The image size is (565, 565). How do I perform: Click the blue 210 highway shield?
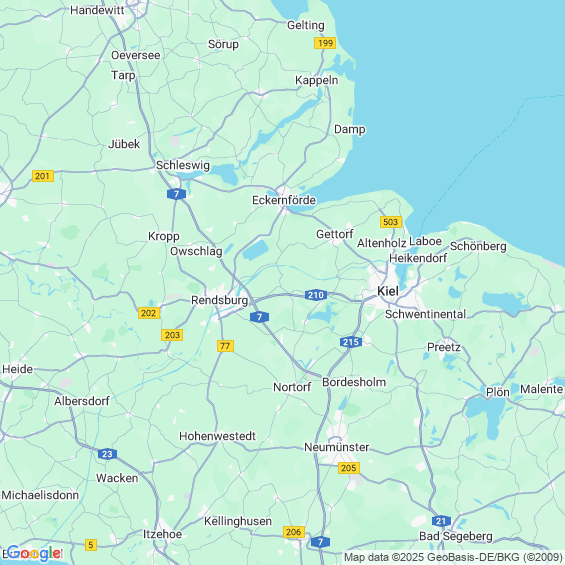(x=316, y=295)
